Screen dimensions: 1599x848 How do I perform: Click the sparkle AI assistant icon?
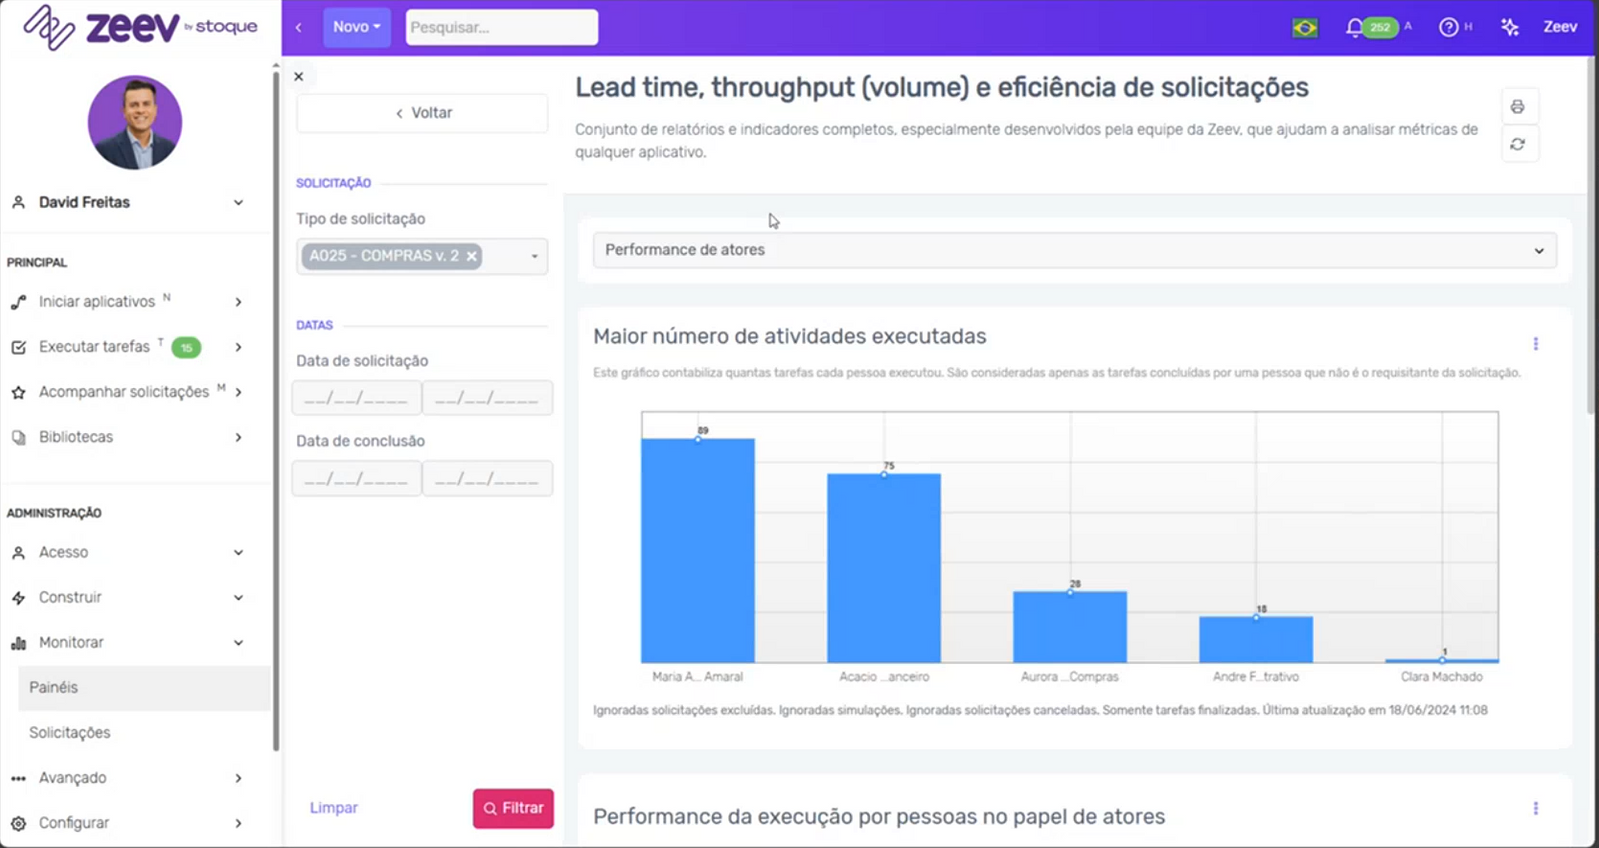pyautogui.click(x=1510, y=28)
